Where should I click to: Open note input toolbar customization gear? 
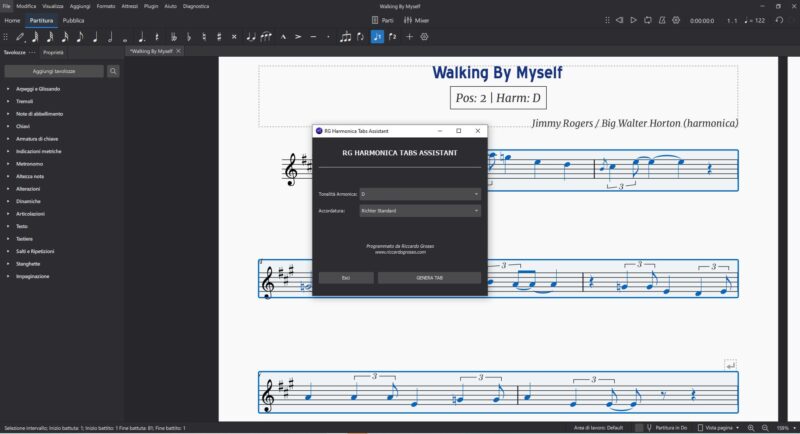point(424,37)
